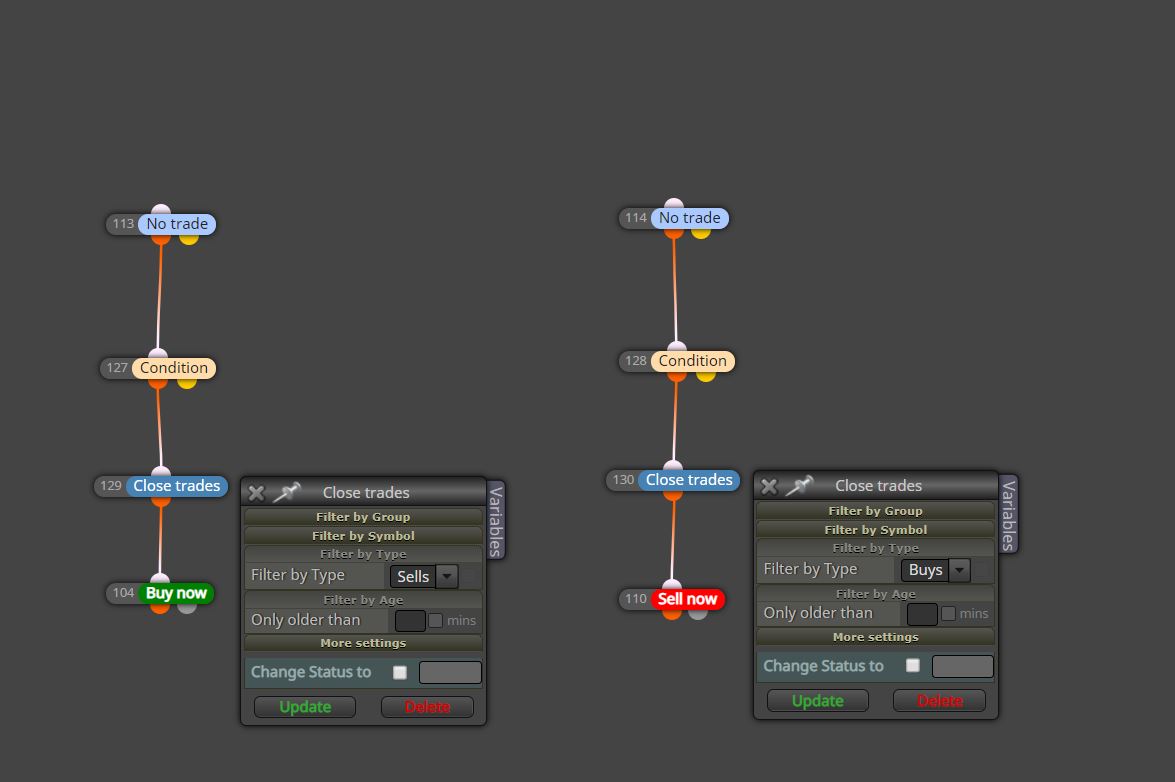
Task: Click Delete in the node 130 panel
Action: [940, 701]
